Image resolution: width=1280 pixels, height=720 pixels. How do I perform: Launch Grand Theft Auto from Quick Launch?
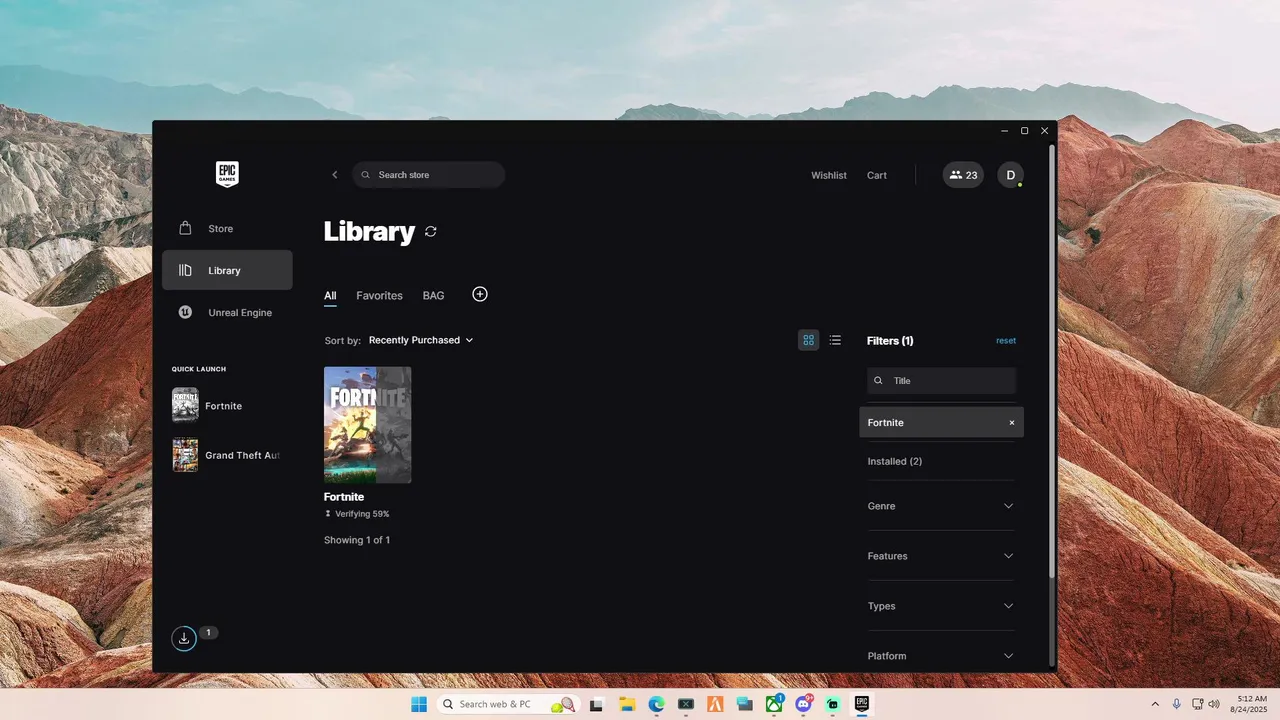coord(227,455)
